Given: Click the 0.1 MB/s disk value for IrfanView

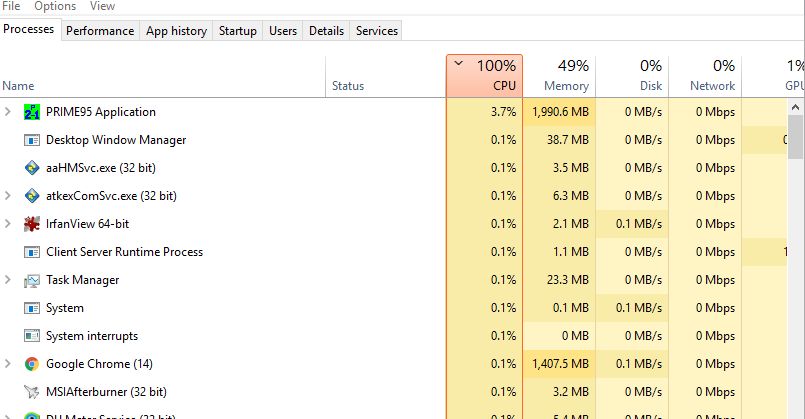Looking at the screenshot, I should click(x=639, y=224).
